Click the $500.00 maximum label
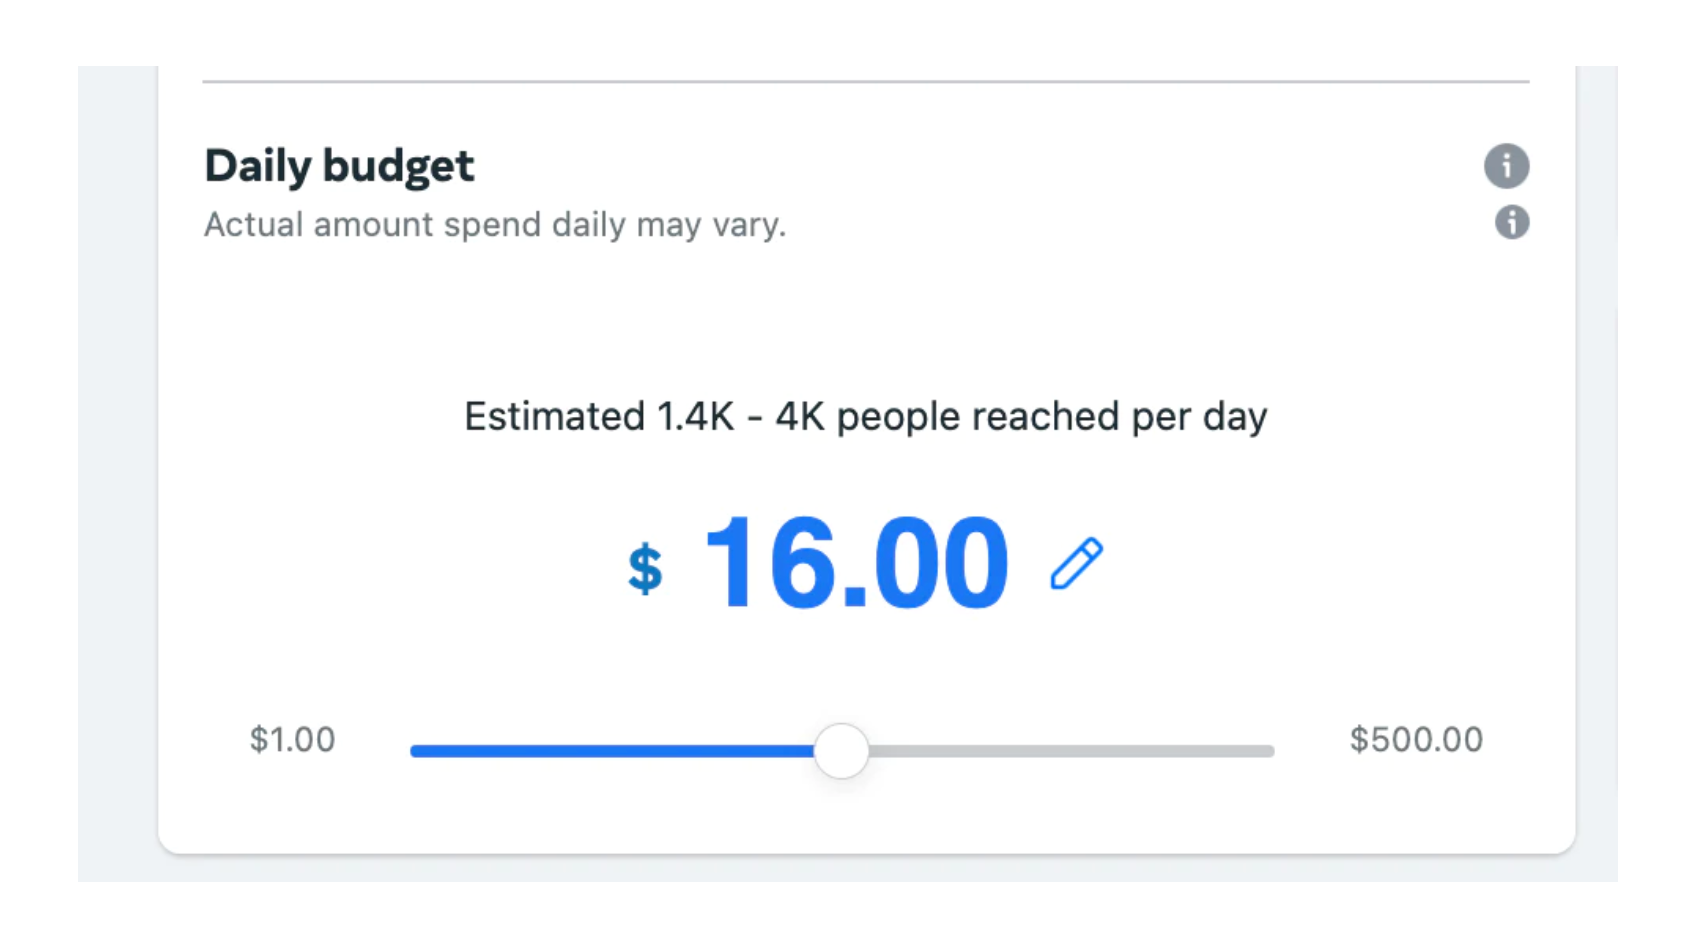The image size is (1702, 928). click(x=1416, y=740)
